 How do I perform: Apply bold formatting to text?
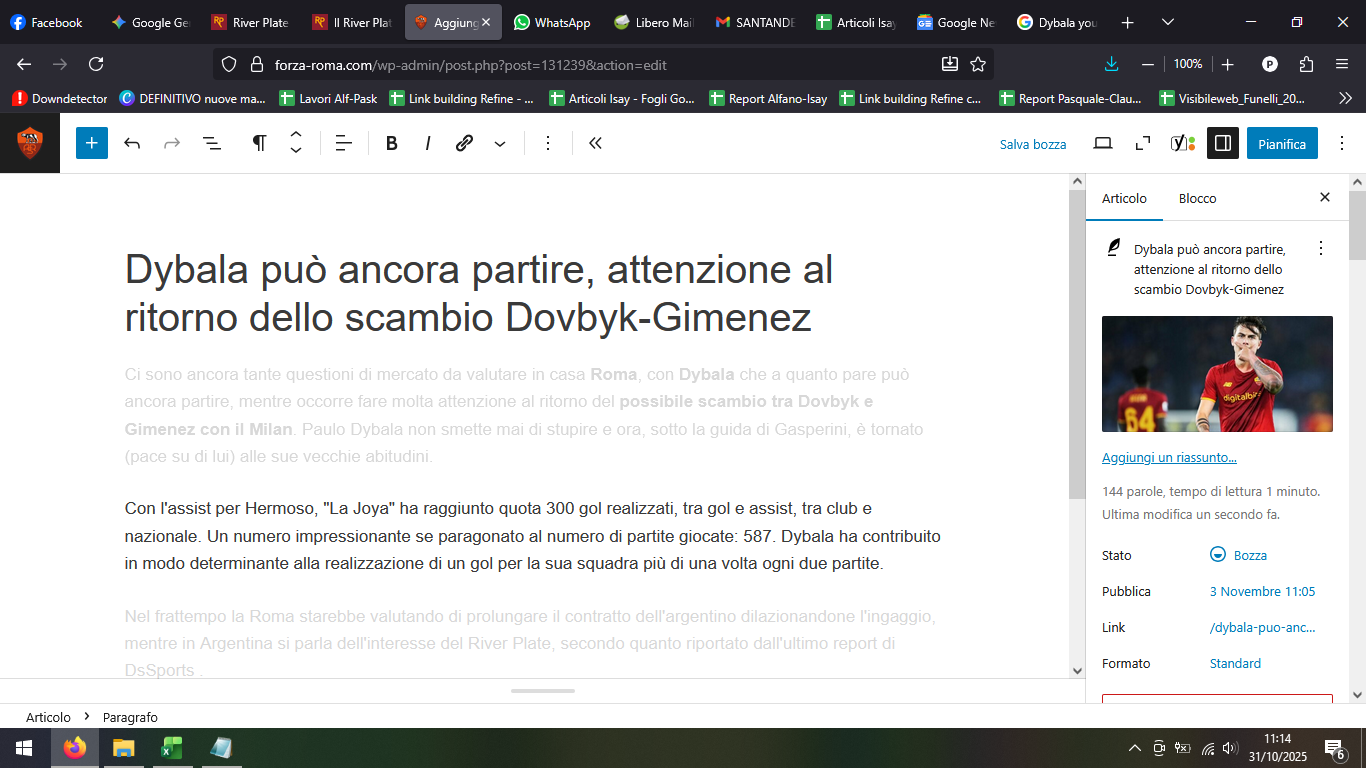coord(392,143)
